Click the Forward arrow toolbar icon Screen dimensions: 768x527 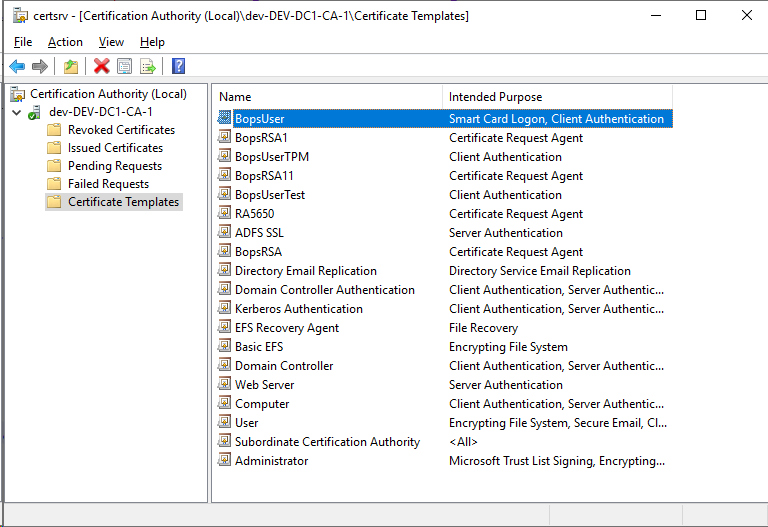click(40, 67)
